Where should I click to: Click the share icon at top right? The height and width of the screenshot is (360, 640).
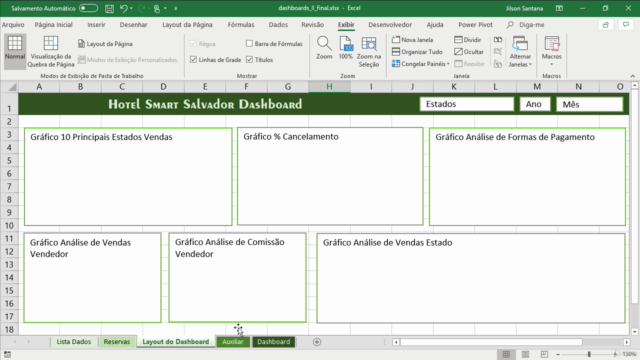(x=606, y=25)
